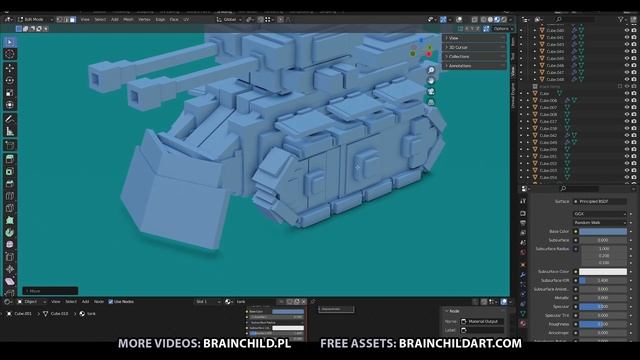Select the Shrink/Fatten tool

click(x=10, y=269)
